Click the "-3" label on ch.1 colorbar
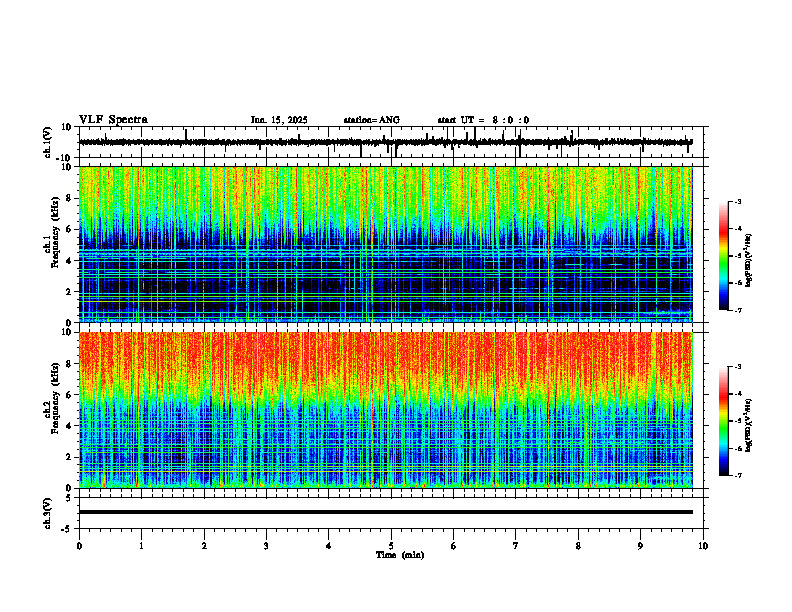Viewport: 792px width, 612px height. tap(738, 202)
